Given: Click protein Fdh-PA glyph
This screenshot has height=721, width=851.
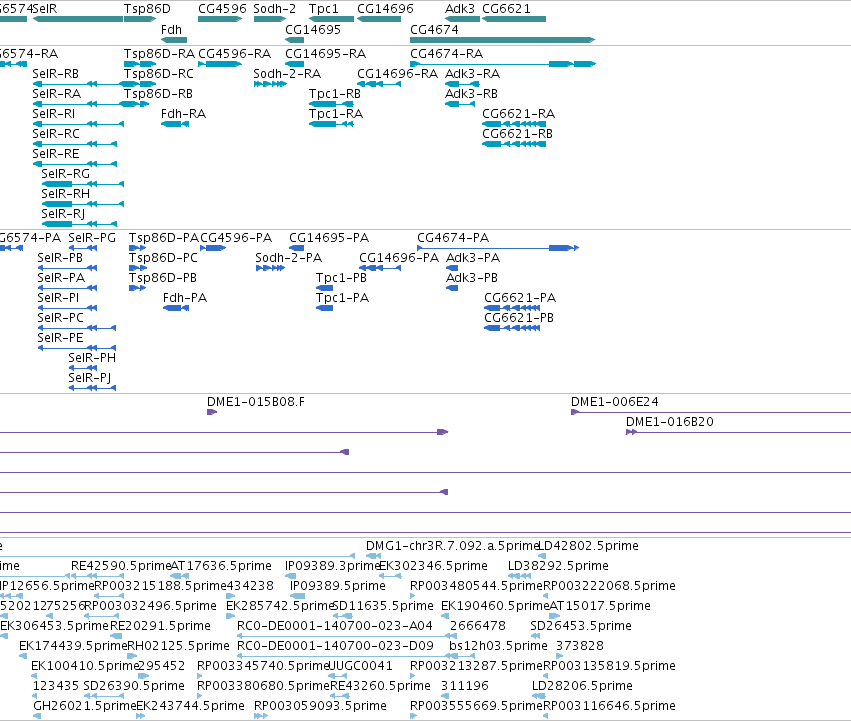Looking at the screenshot, I should pos(176,308).
